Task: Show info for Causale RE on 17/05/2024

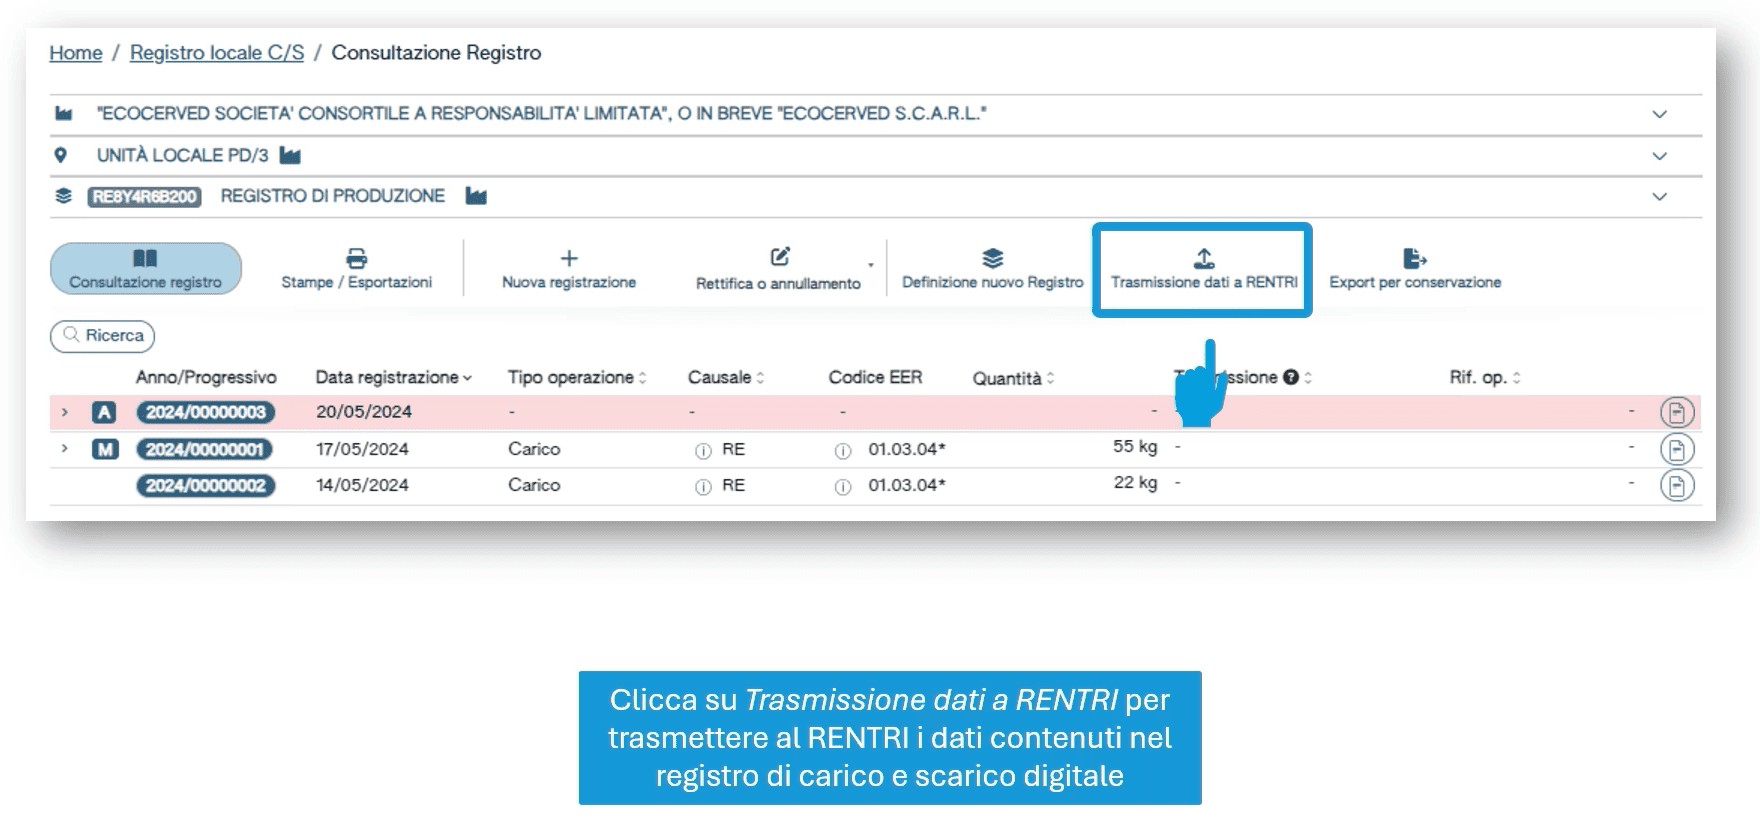Action: coord(703,451)
